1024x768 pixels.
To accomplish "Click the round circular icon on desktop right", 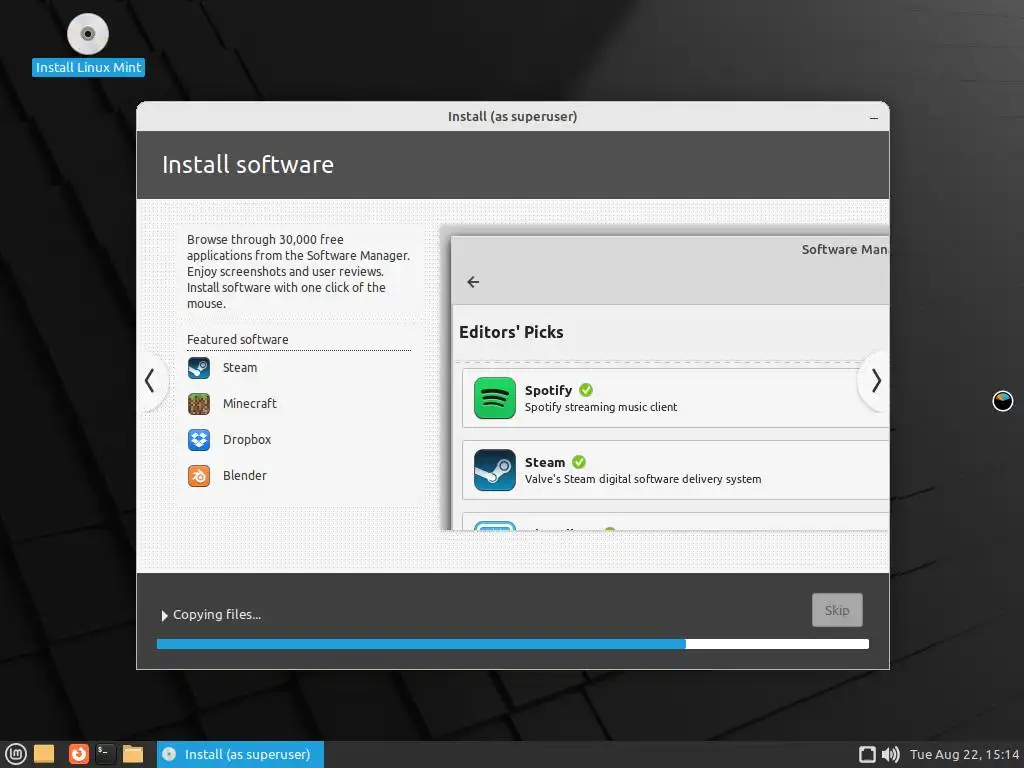I will coord(1002,400).
